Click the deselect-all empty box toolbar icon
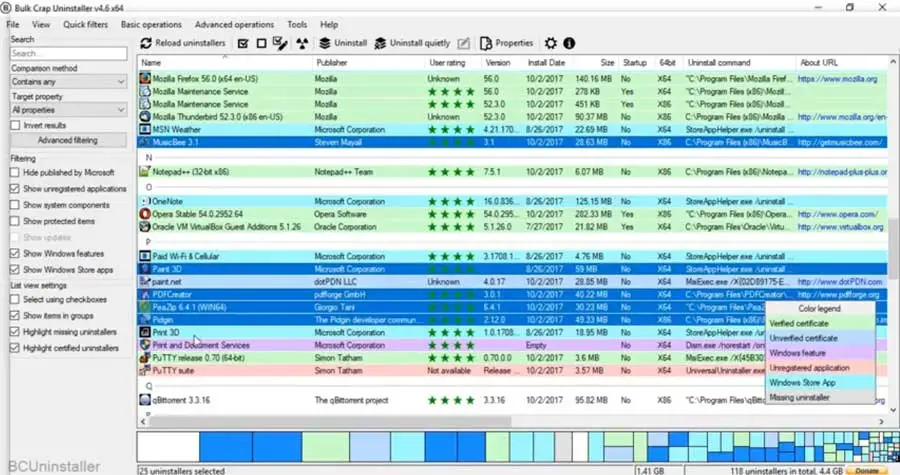This screenshot has width=900, height=475. (x=261, y=43)
